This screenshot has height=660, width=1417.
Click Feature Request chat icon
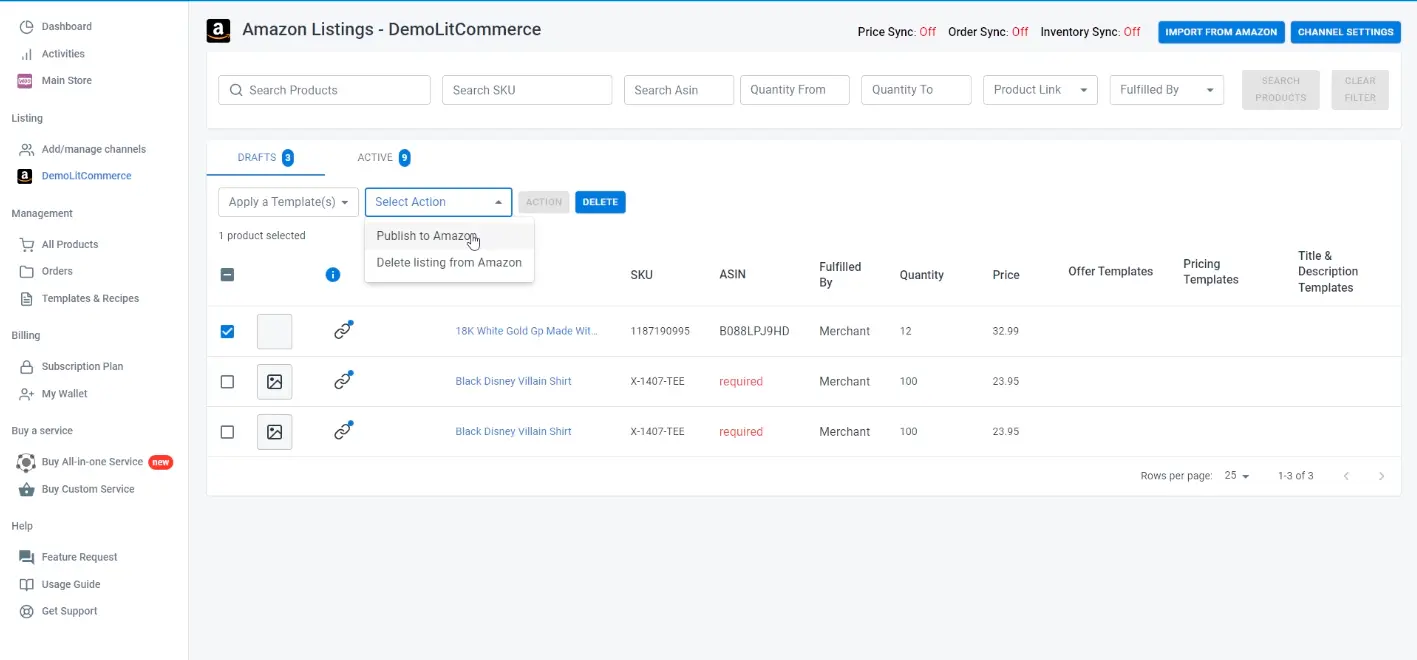pyautogui.click(x=26, y=557)
